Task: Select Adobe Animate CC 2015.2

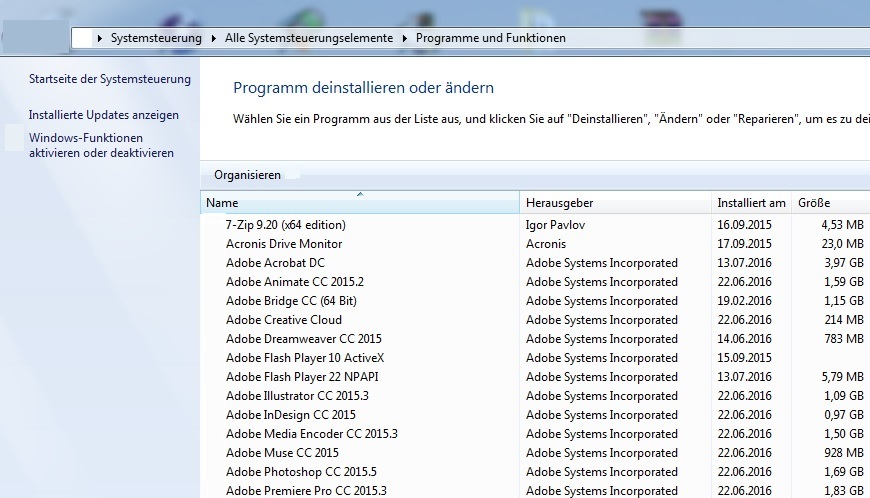Action: click(x=295, y=282)
